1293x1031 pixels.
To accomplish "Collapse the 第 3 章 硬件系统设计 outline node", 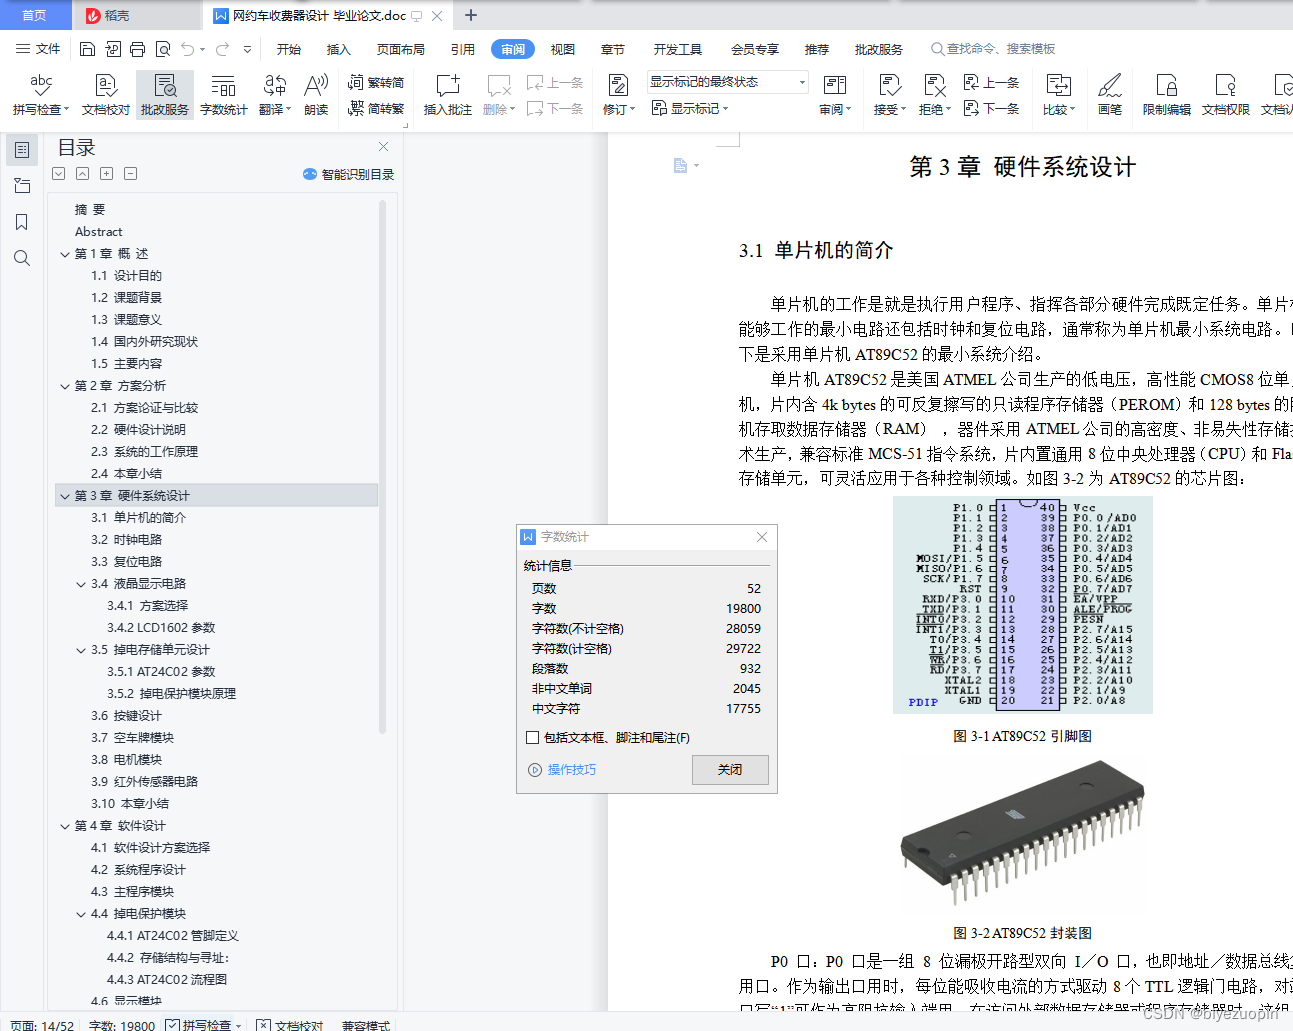I will click(x=65, y=496).
